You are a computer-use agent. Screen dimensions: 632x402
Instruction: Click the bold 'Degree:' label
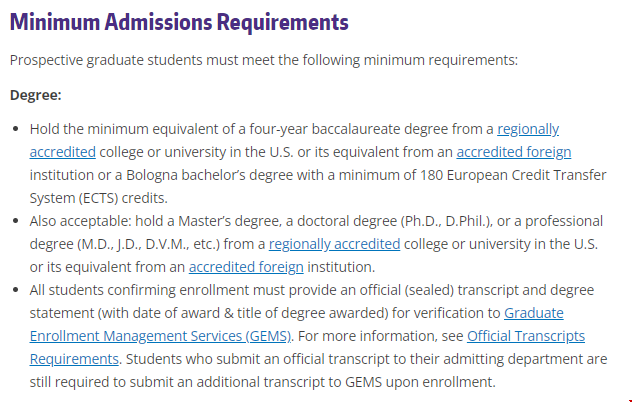36,95
